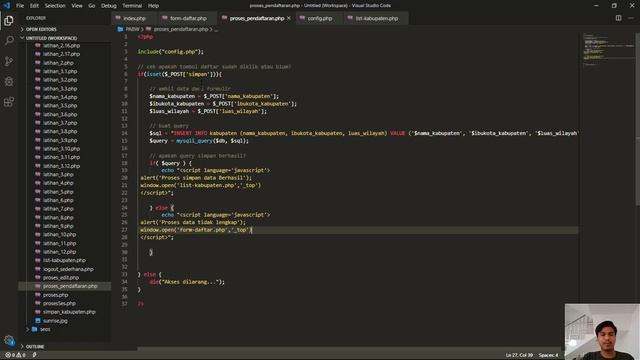The width and height of the screenshot is (640, 360).
Task: Switch to the list-kabupaten.php tab
Action: point(376,18)
